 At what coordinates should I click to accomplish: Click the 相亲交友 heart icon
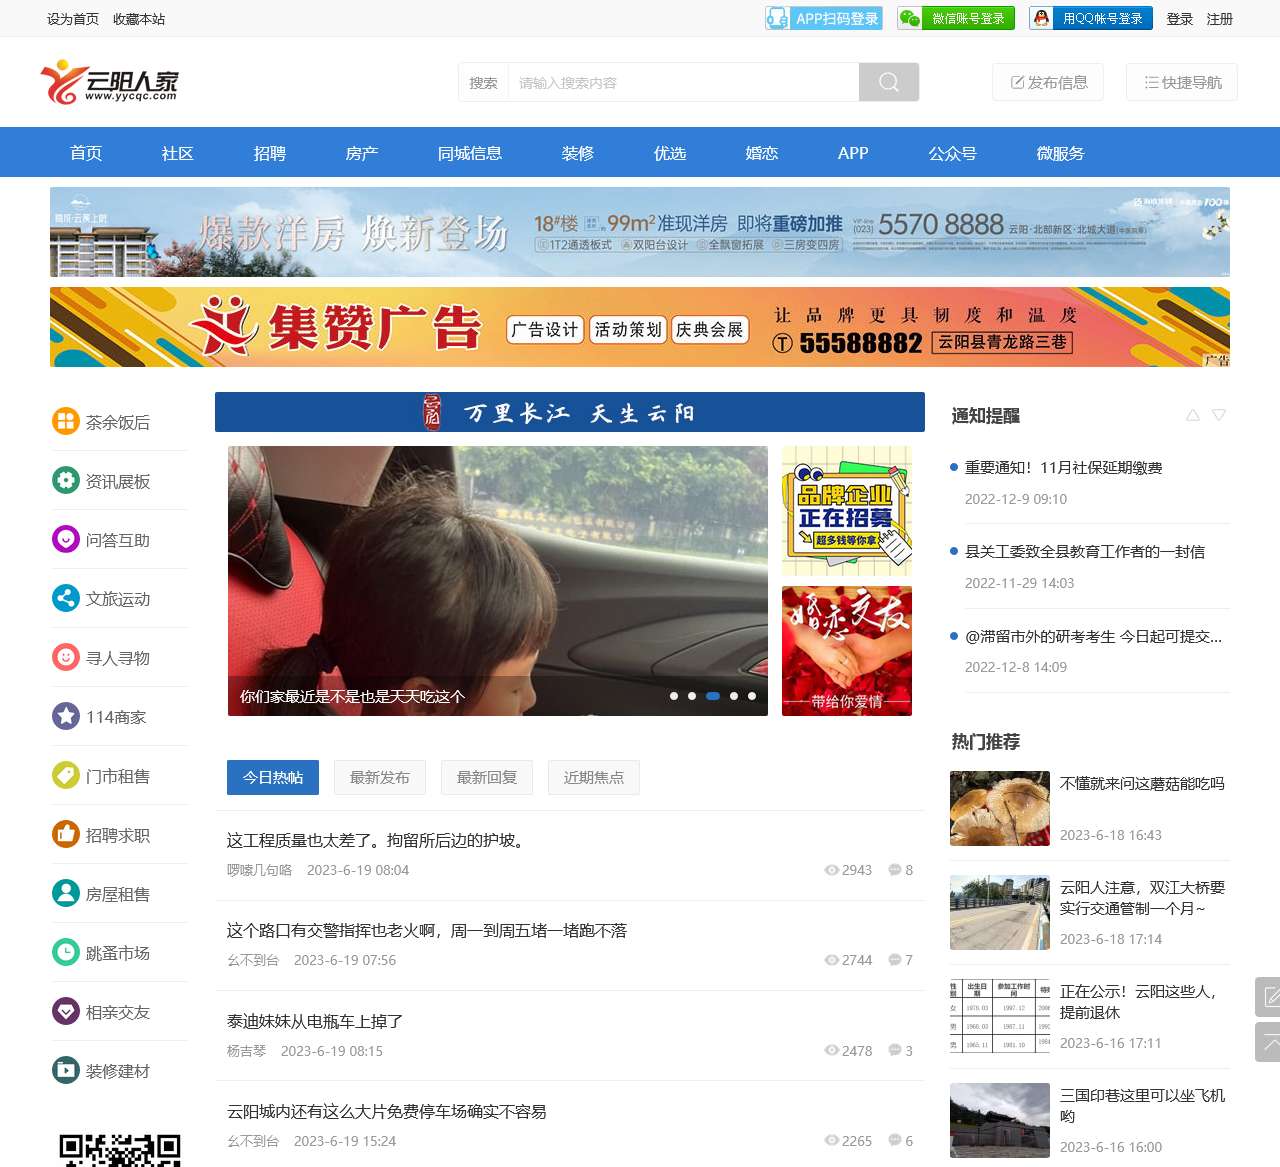tap(65, 1011)
